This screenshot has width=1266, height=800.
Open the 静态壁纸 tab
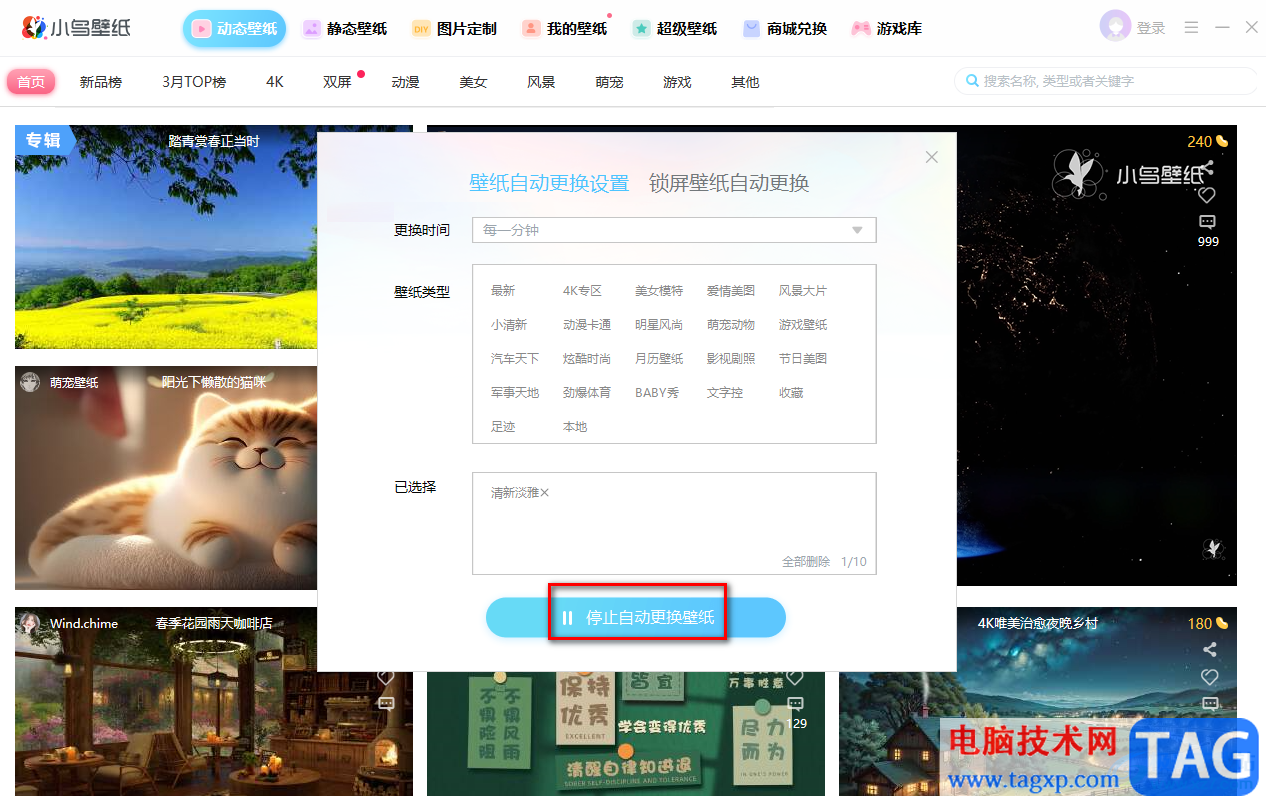pos(345,29)
